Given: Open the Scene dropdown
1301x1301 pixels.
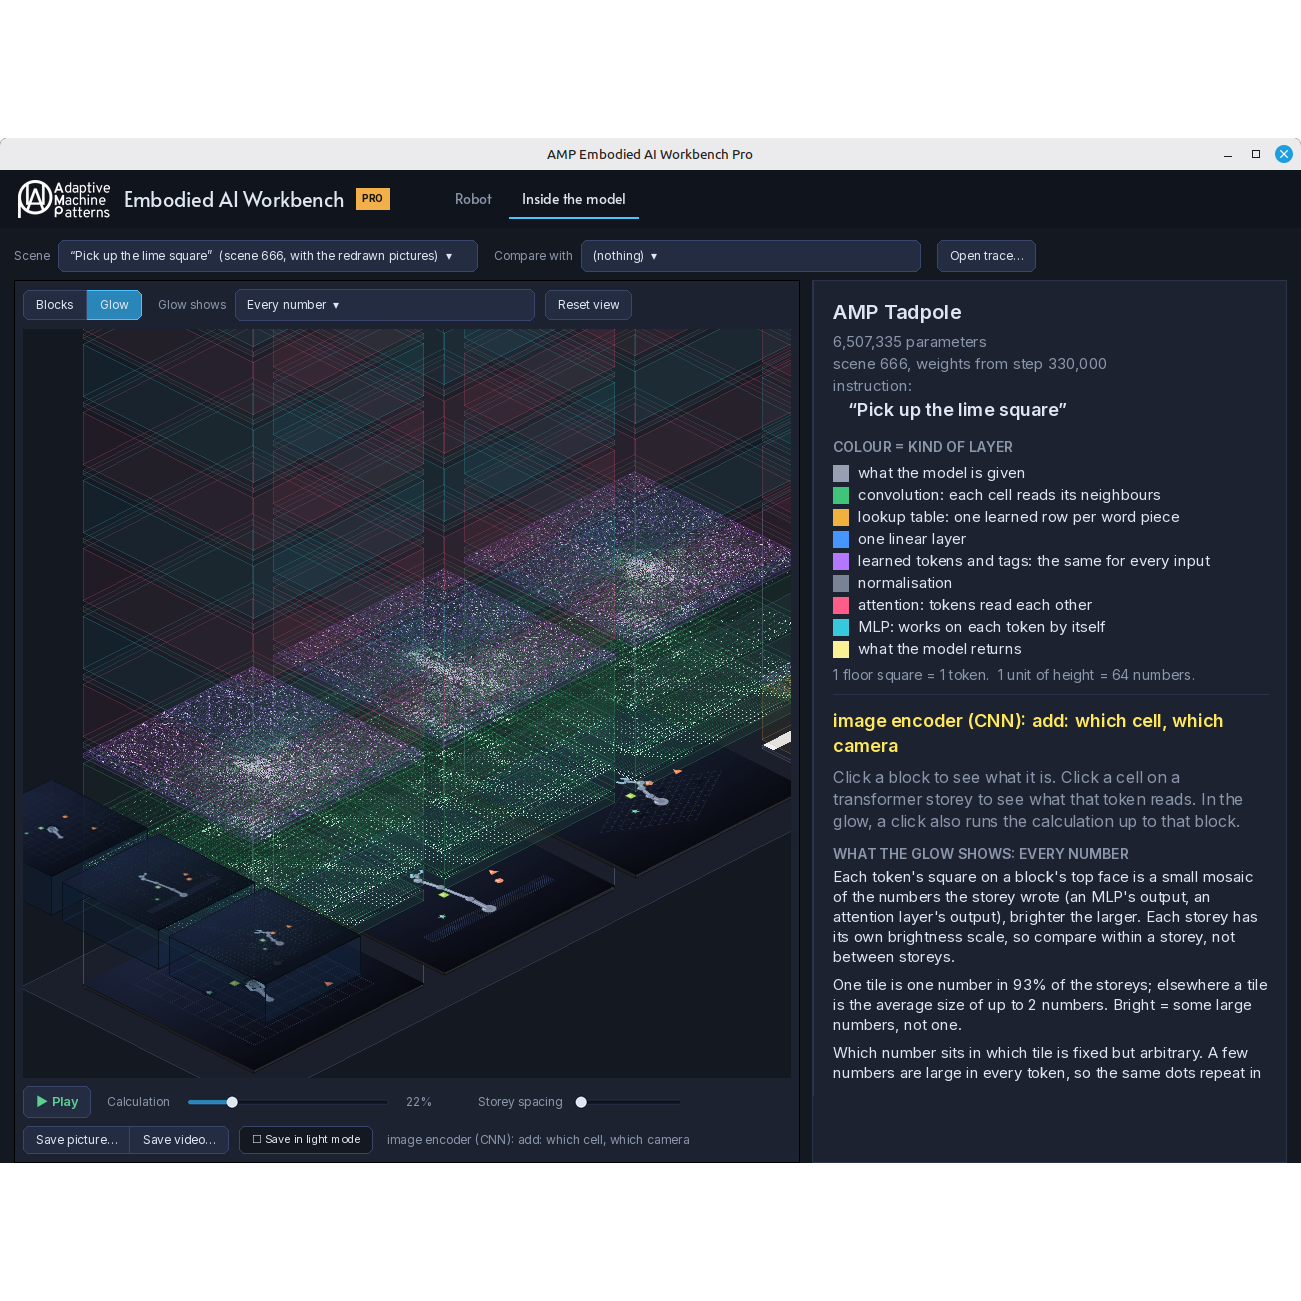Looking at the screenshot, I should point(268,256).
